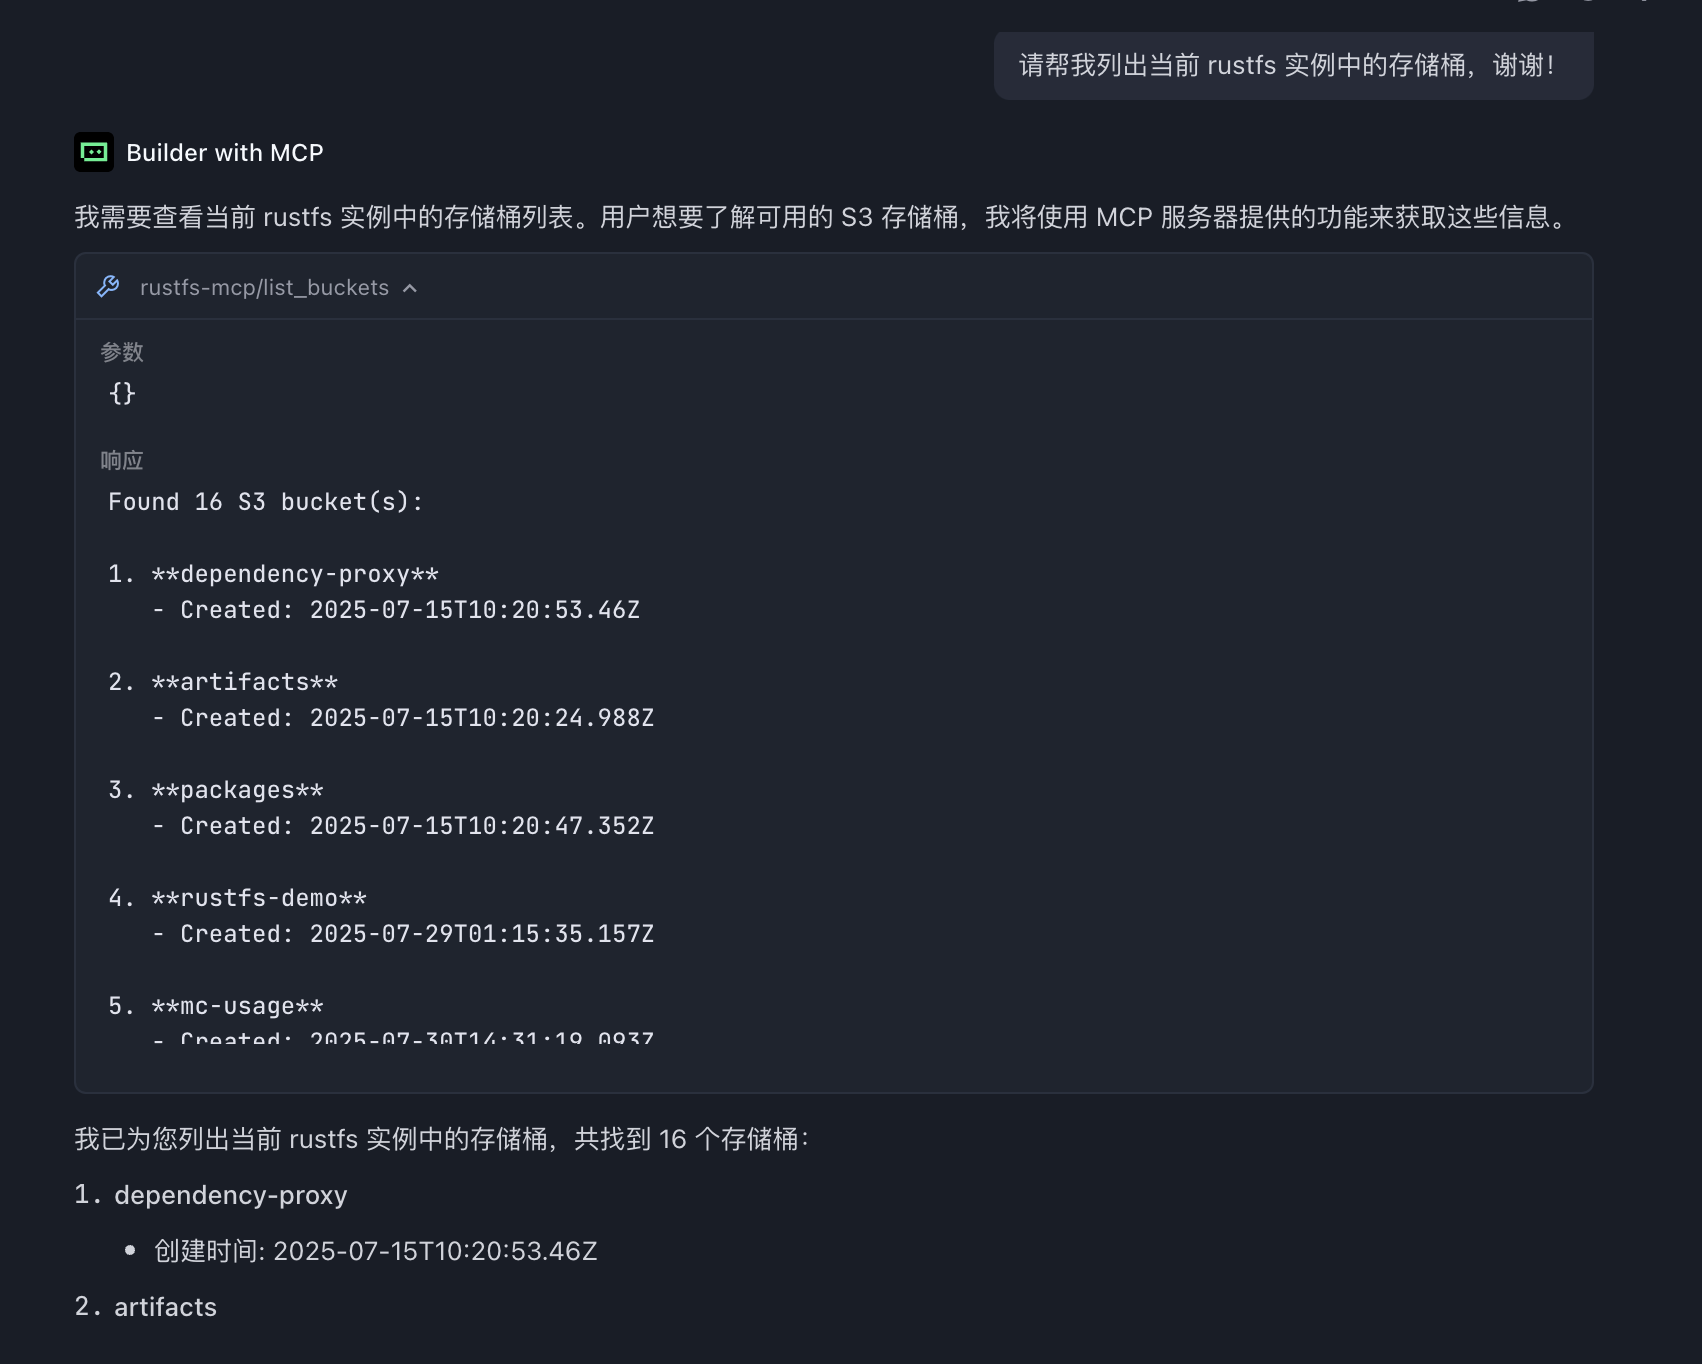Click the rustfs-mcp/list_buckets label
1702x1364 pixels.
click(264, 288)
